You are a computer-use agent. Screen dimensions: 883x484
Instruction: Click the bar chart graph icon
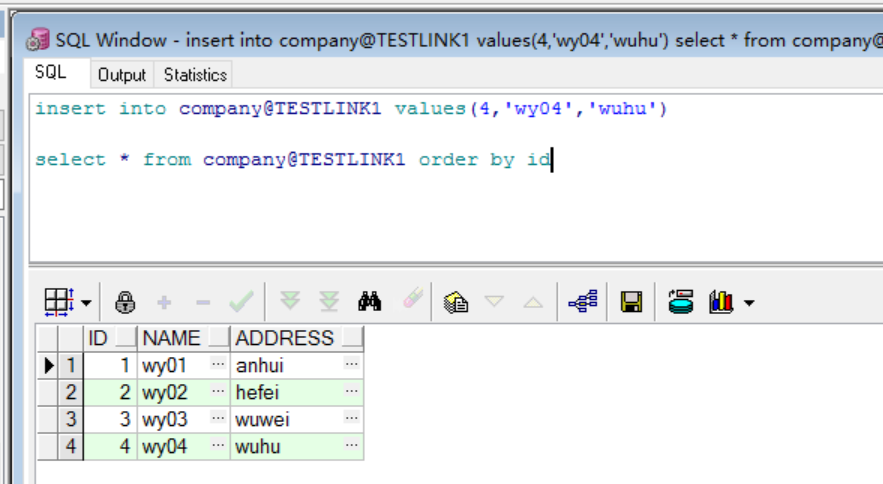coord(721,302)
